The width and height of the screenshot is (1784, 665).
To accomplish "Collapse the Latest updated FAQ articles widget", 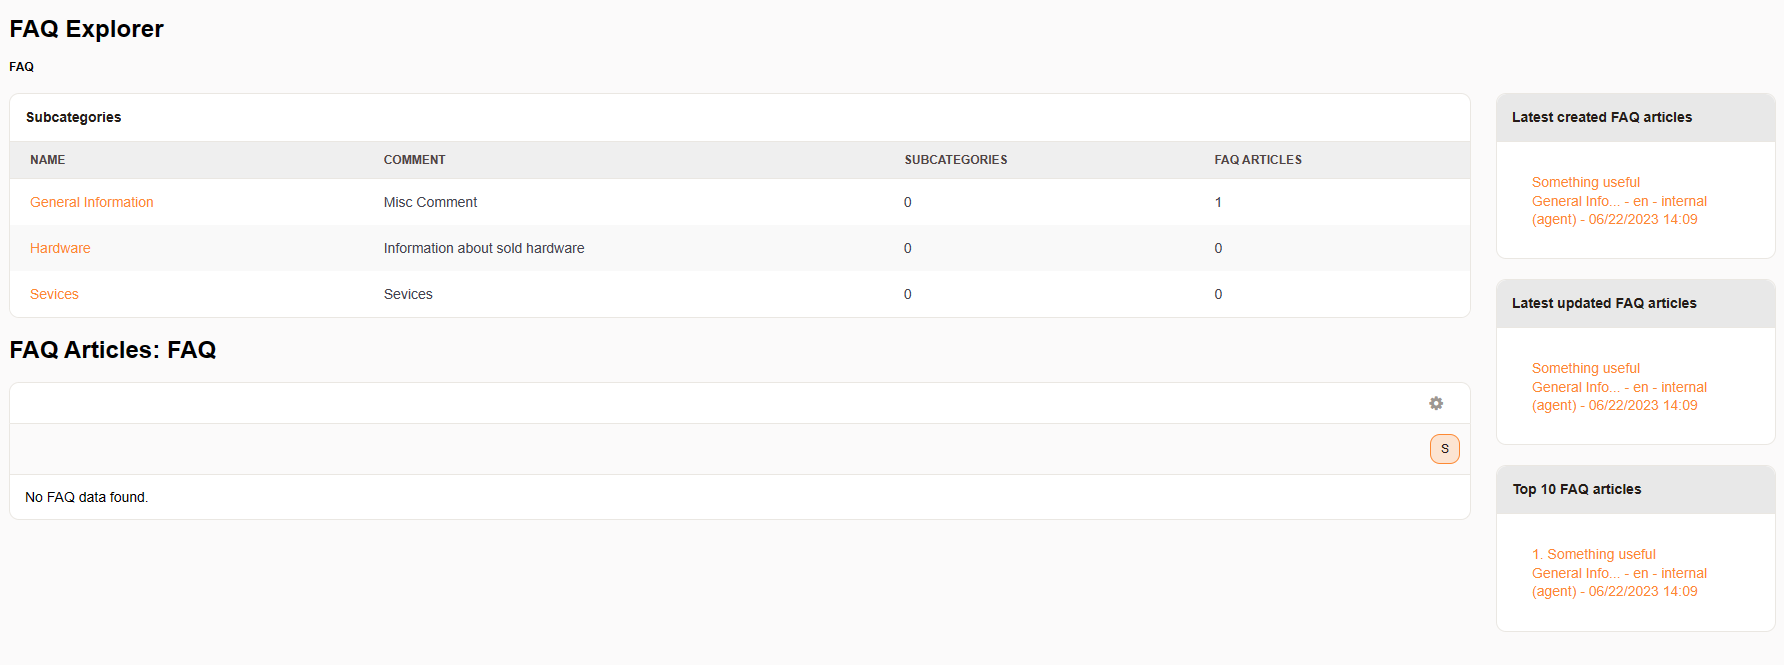I will coord(1603,303).
